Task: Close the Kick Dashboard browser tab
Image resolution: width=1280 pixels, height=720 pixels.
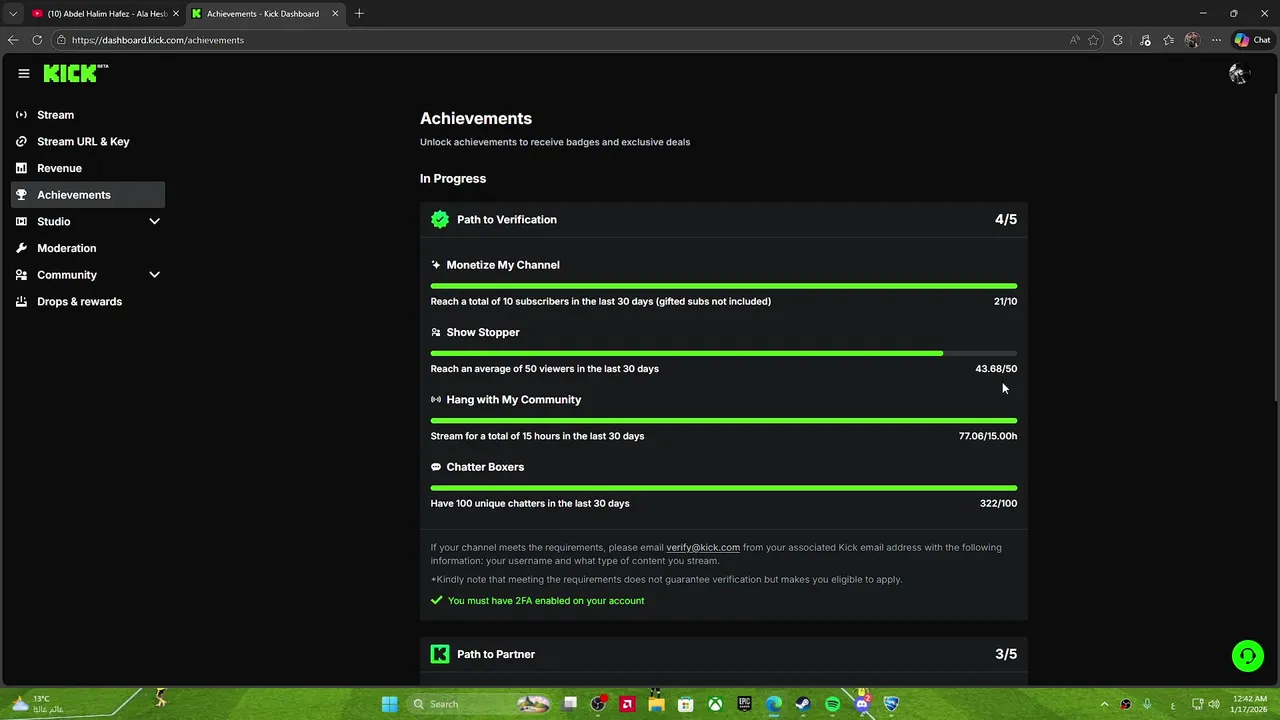Action: pyautogui.click(x=335, y=14)
